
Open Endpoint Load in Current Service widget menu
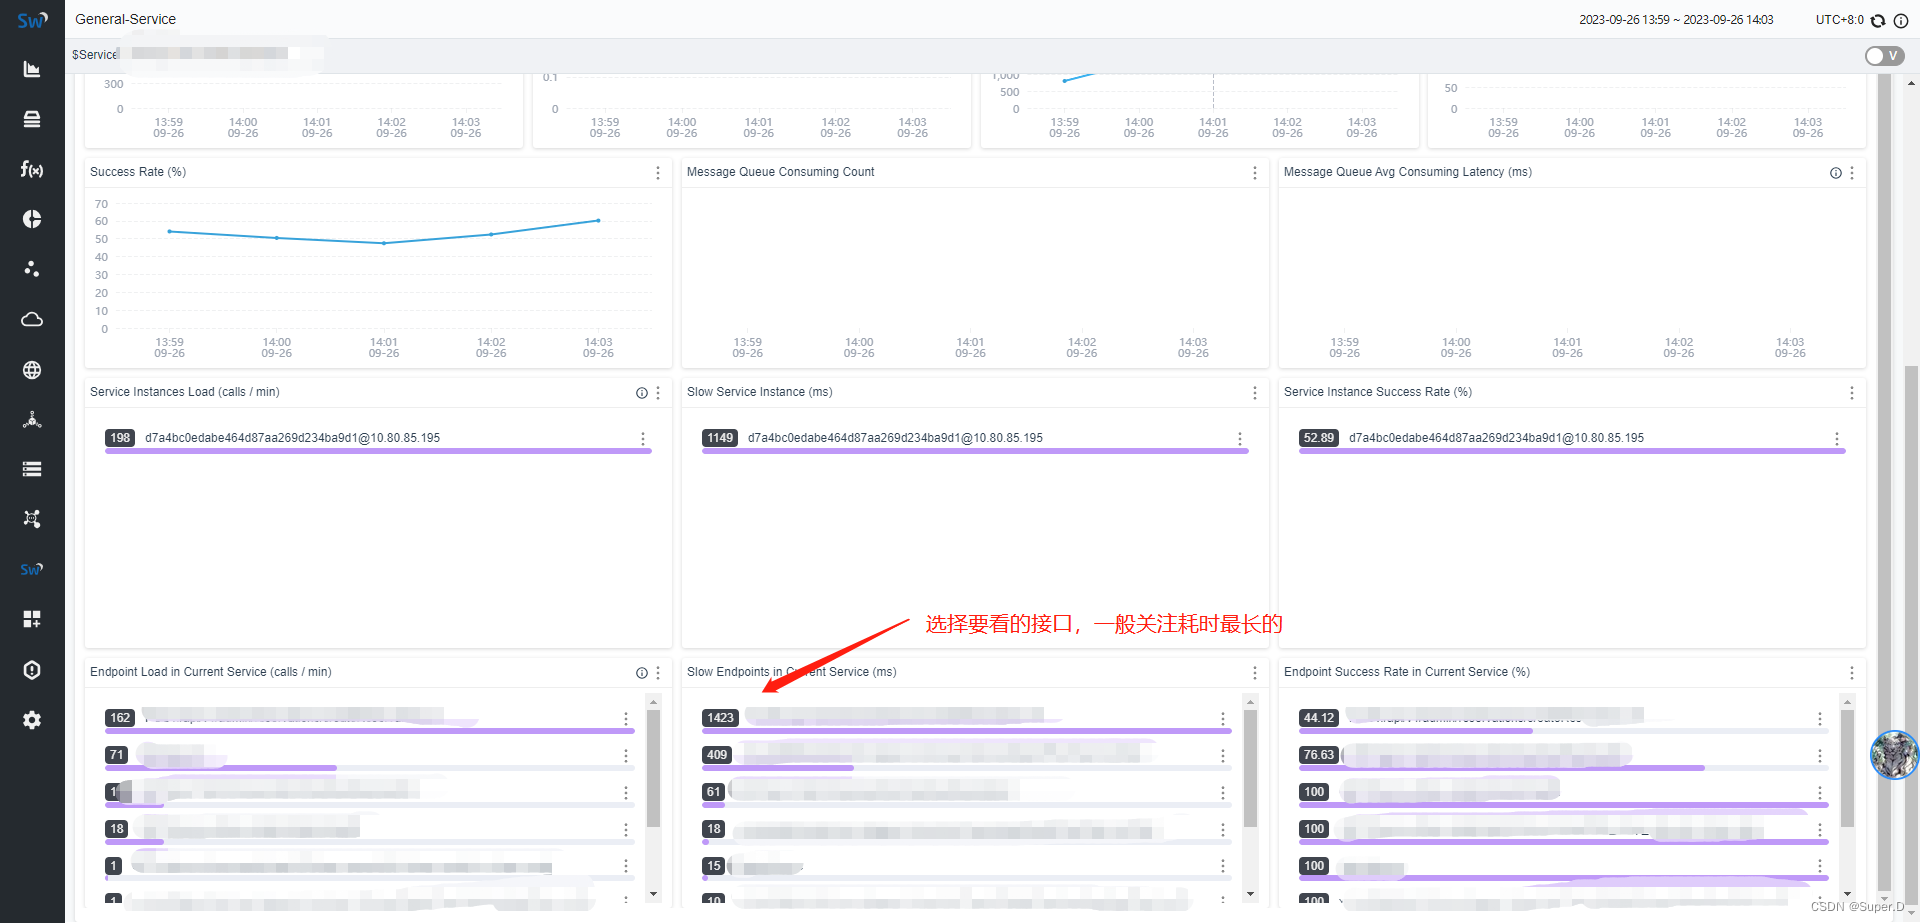[x=658, y=673]
